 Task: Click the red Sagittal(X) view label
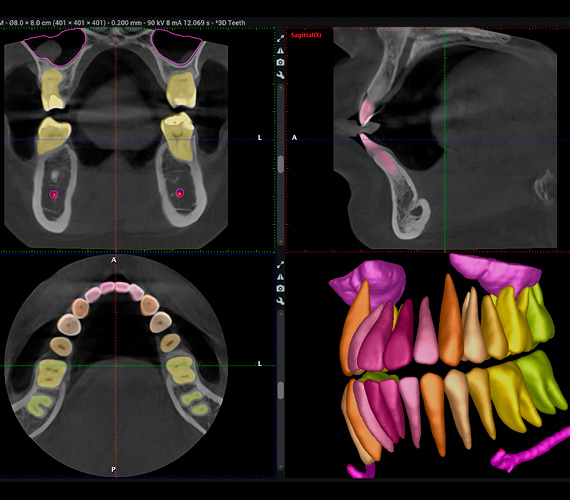click(x=306, y=35)
